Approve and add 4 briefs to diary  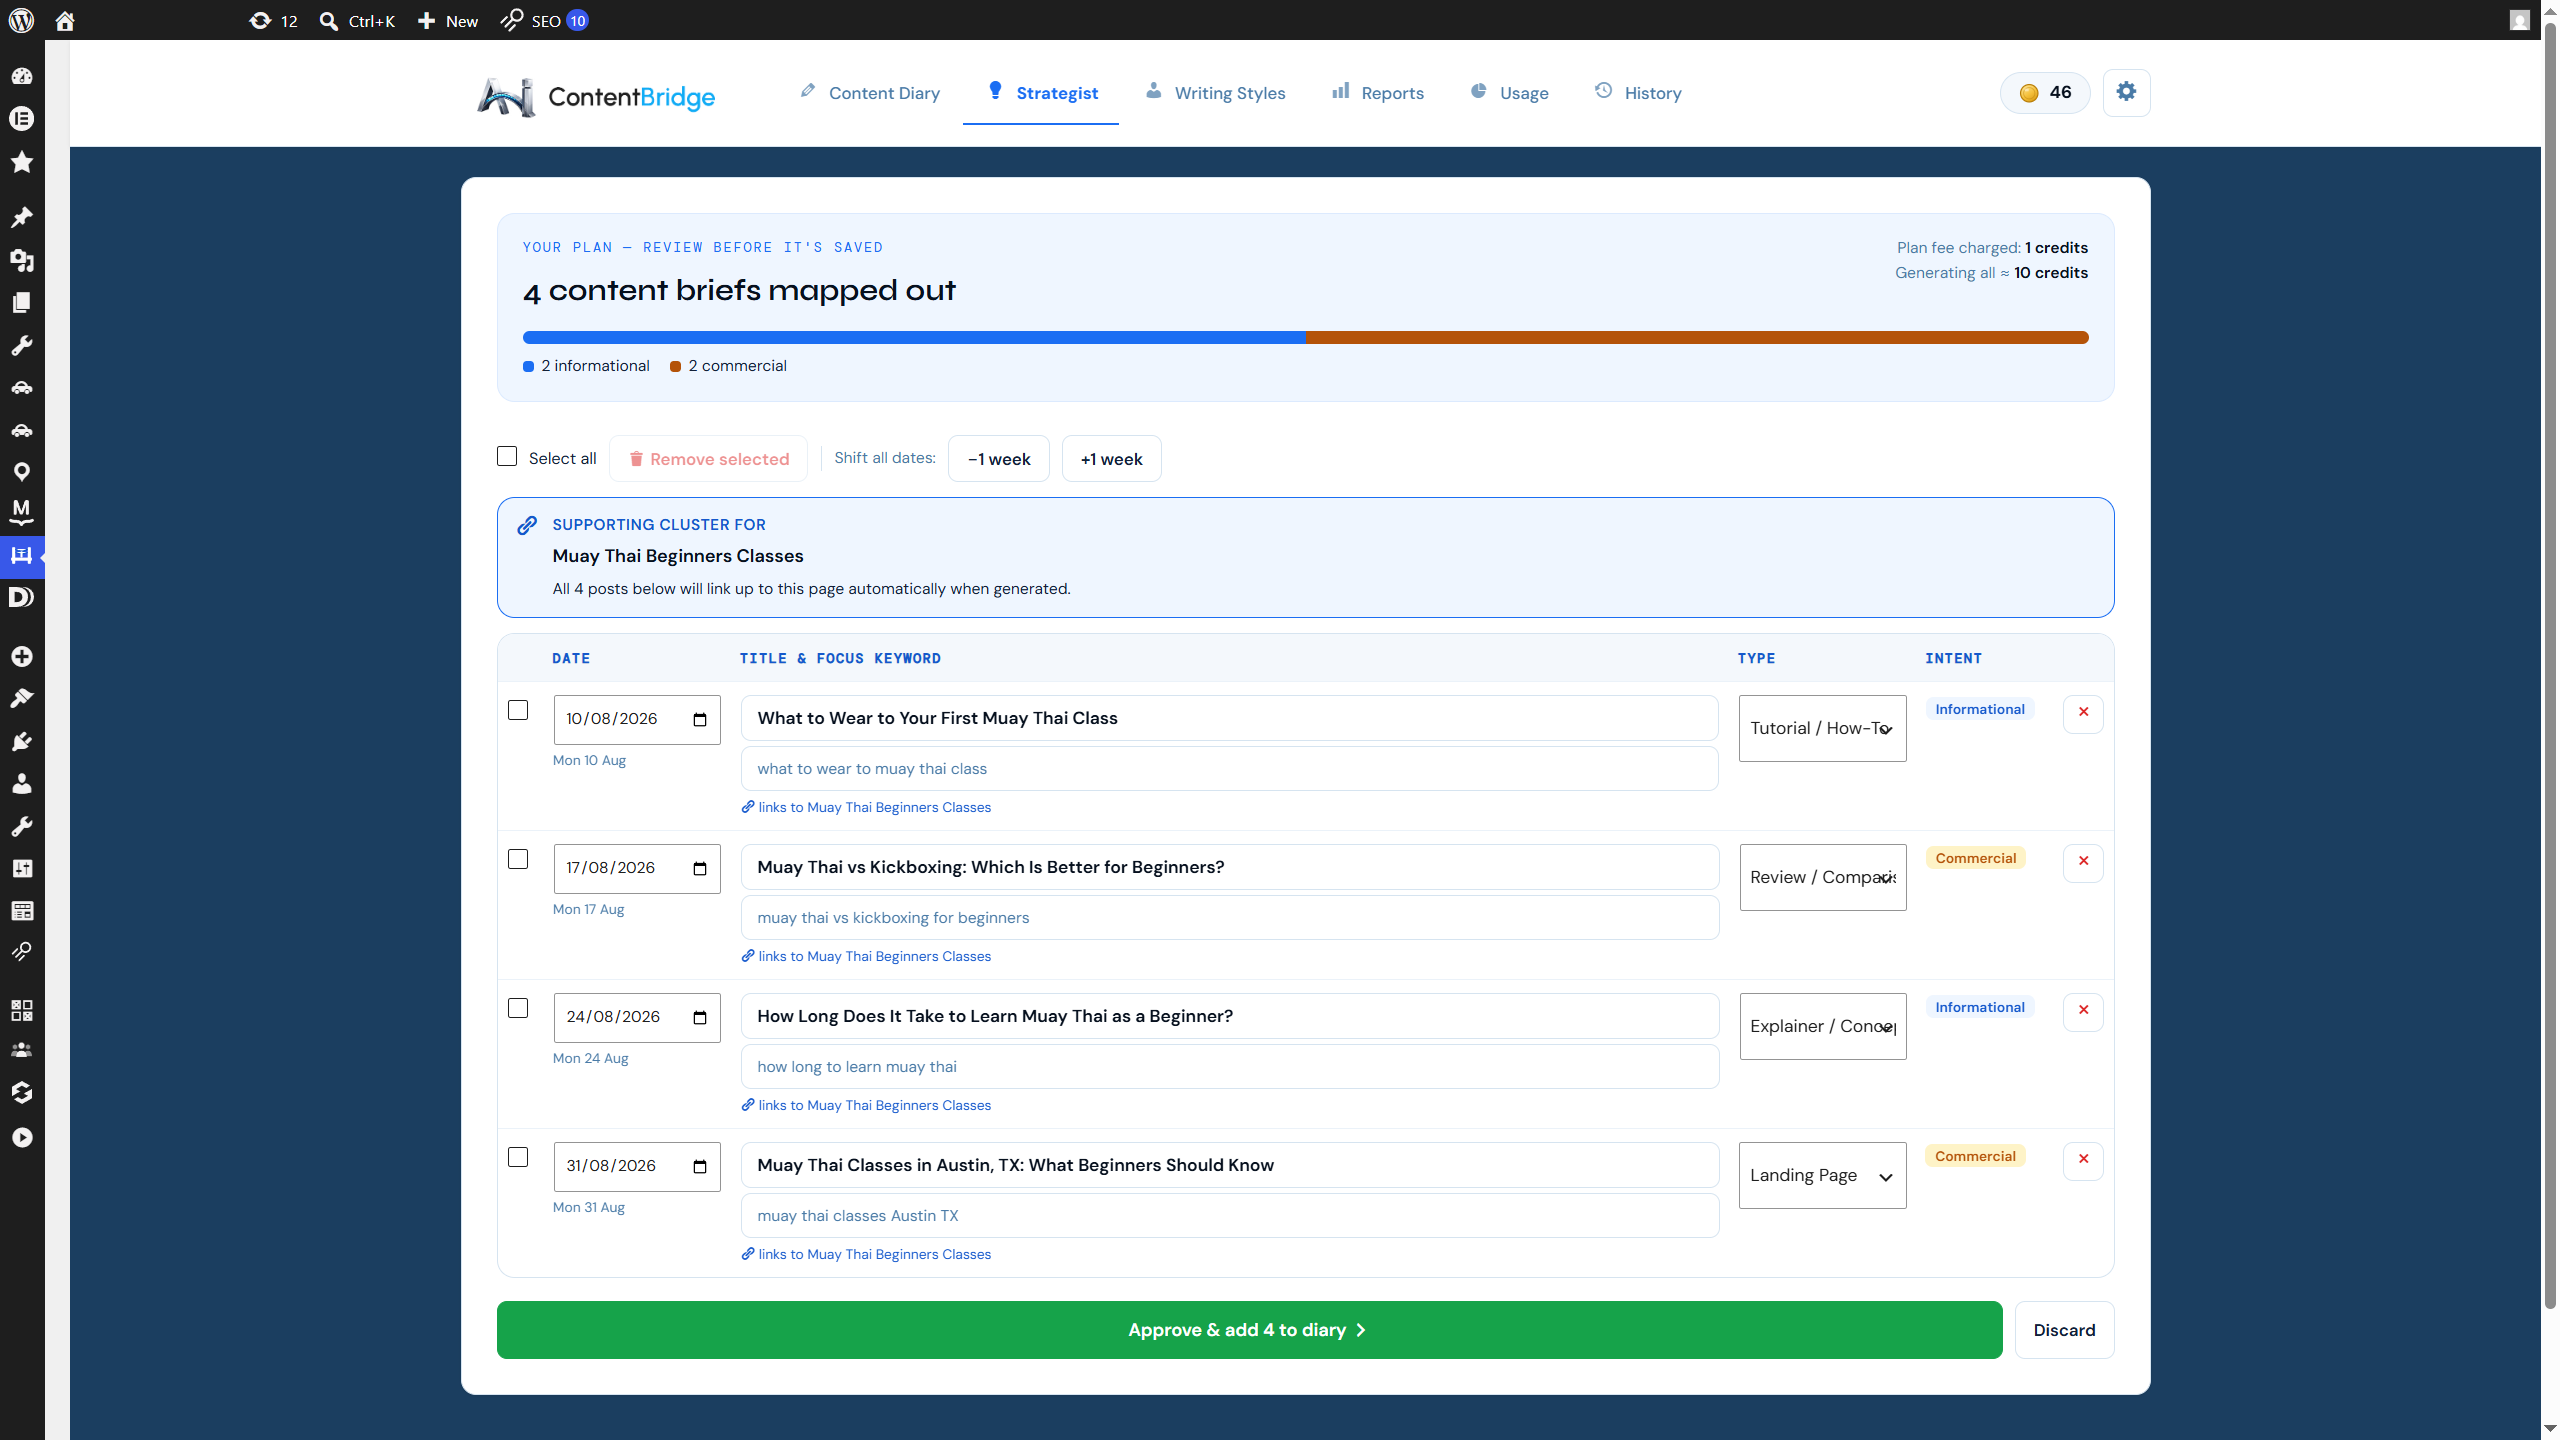pos(1249,1330)
